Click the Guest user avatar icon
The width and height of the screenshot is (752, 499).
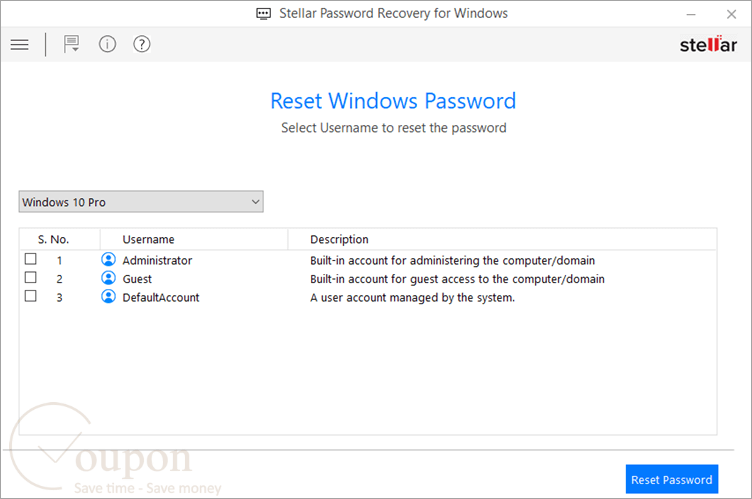coord(108,278)
